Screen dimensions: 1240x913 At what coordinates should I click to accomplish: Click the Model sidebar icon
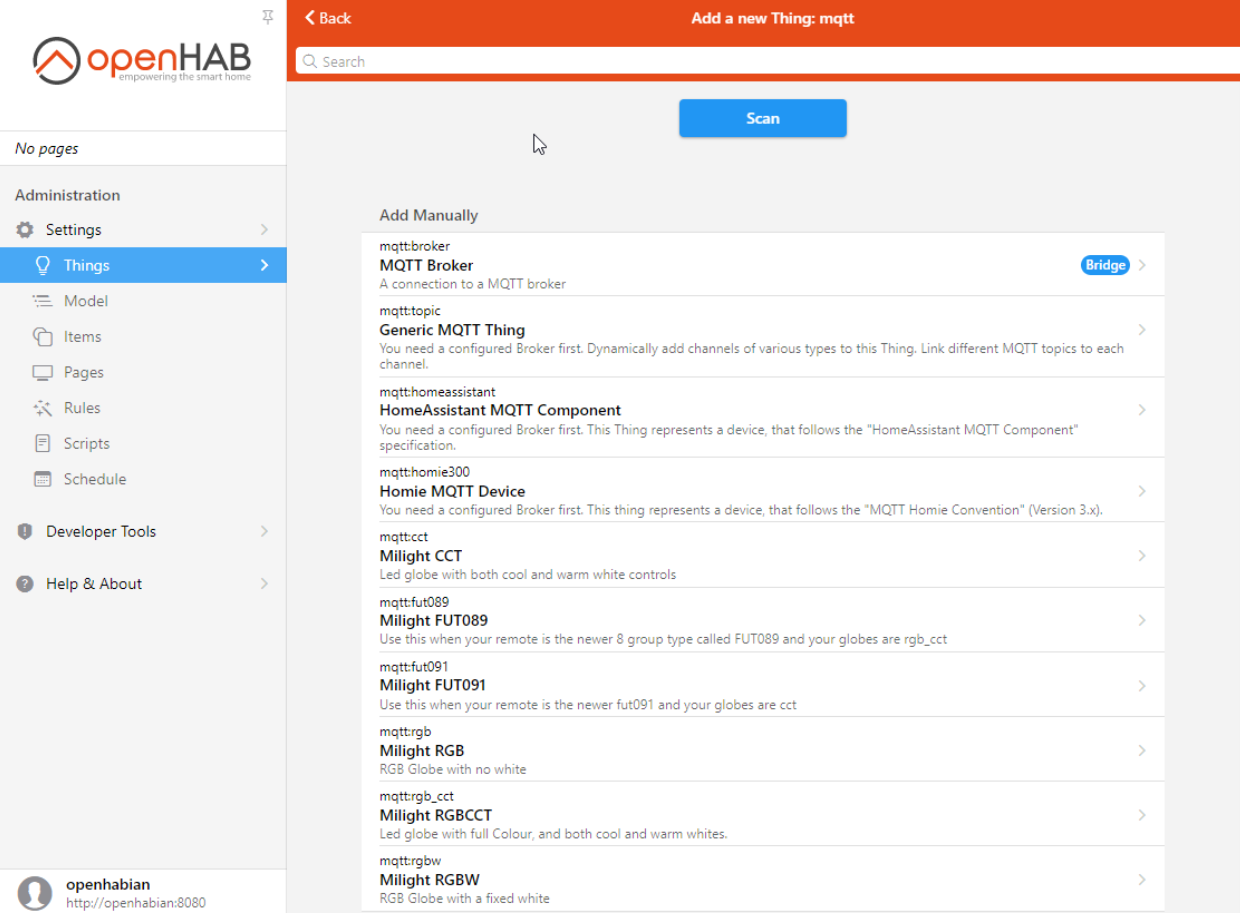(43, 300)
